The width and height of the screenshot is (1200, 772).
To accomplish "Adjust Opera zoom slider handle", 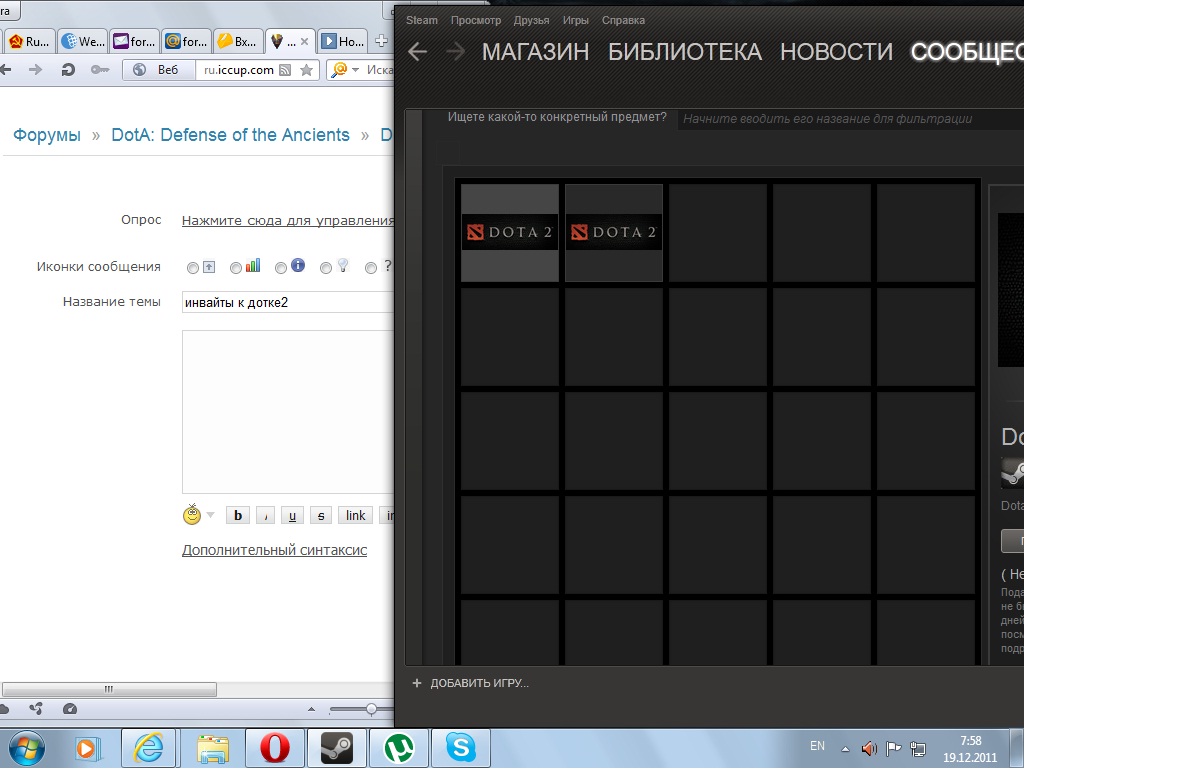I will 371,709.
